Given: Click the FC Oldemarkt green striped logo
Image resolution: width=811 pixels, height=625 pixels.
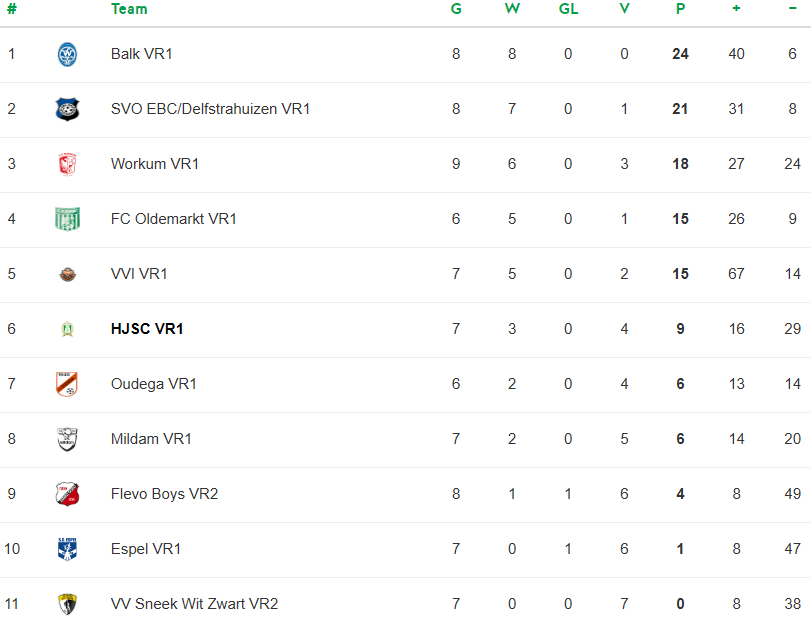Looking at the screenshot, I should 67,219.
